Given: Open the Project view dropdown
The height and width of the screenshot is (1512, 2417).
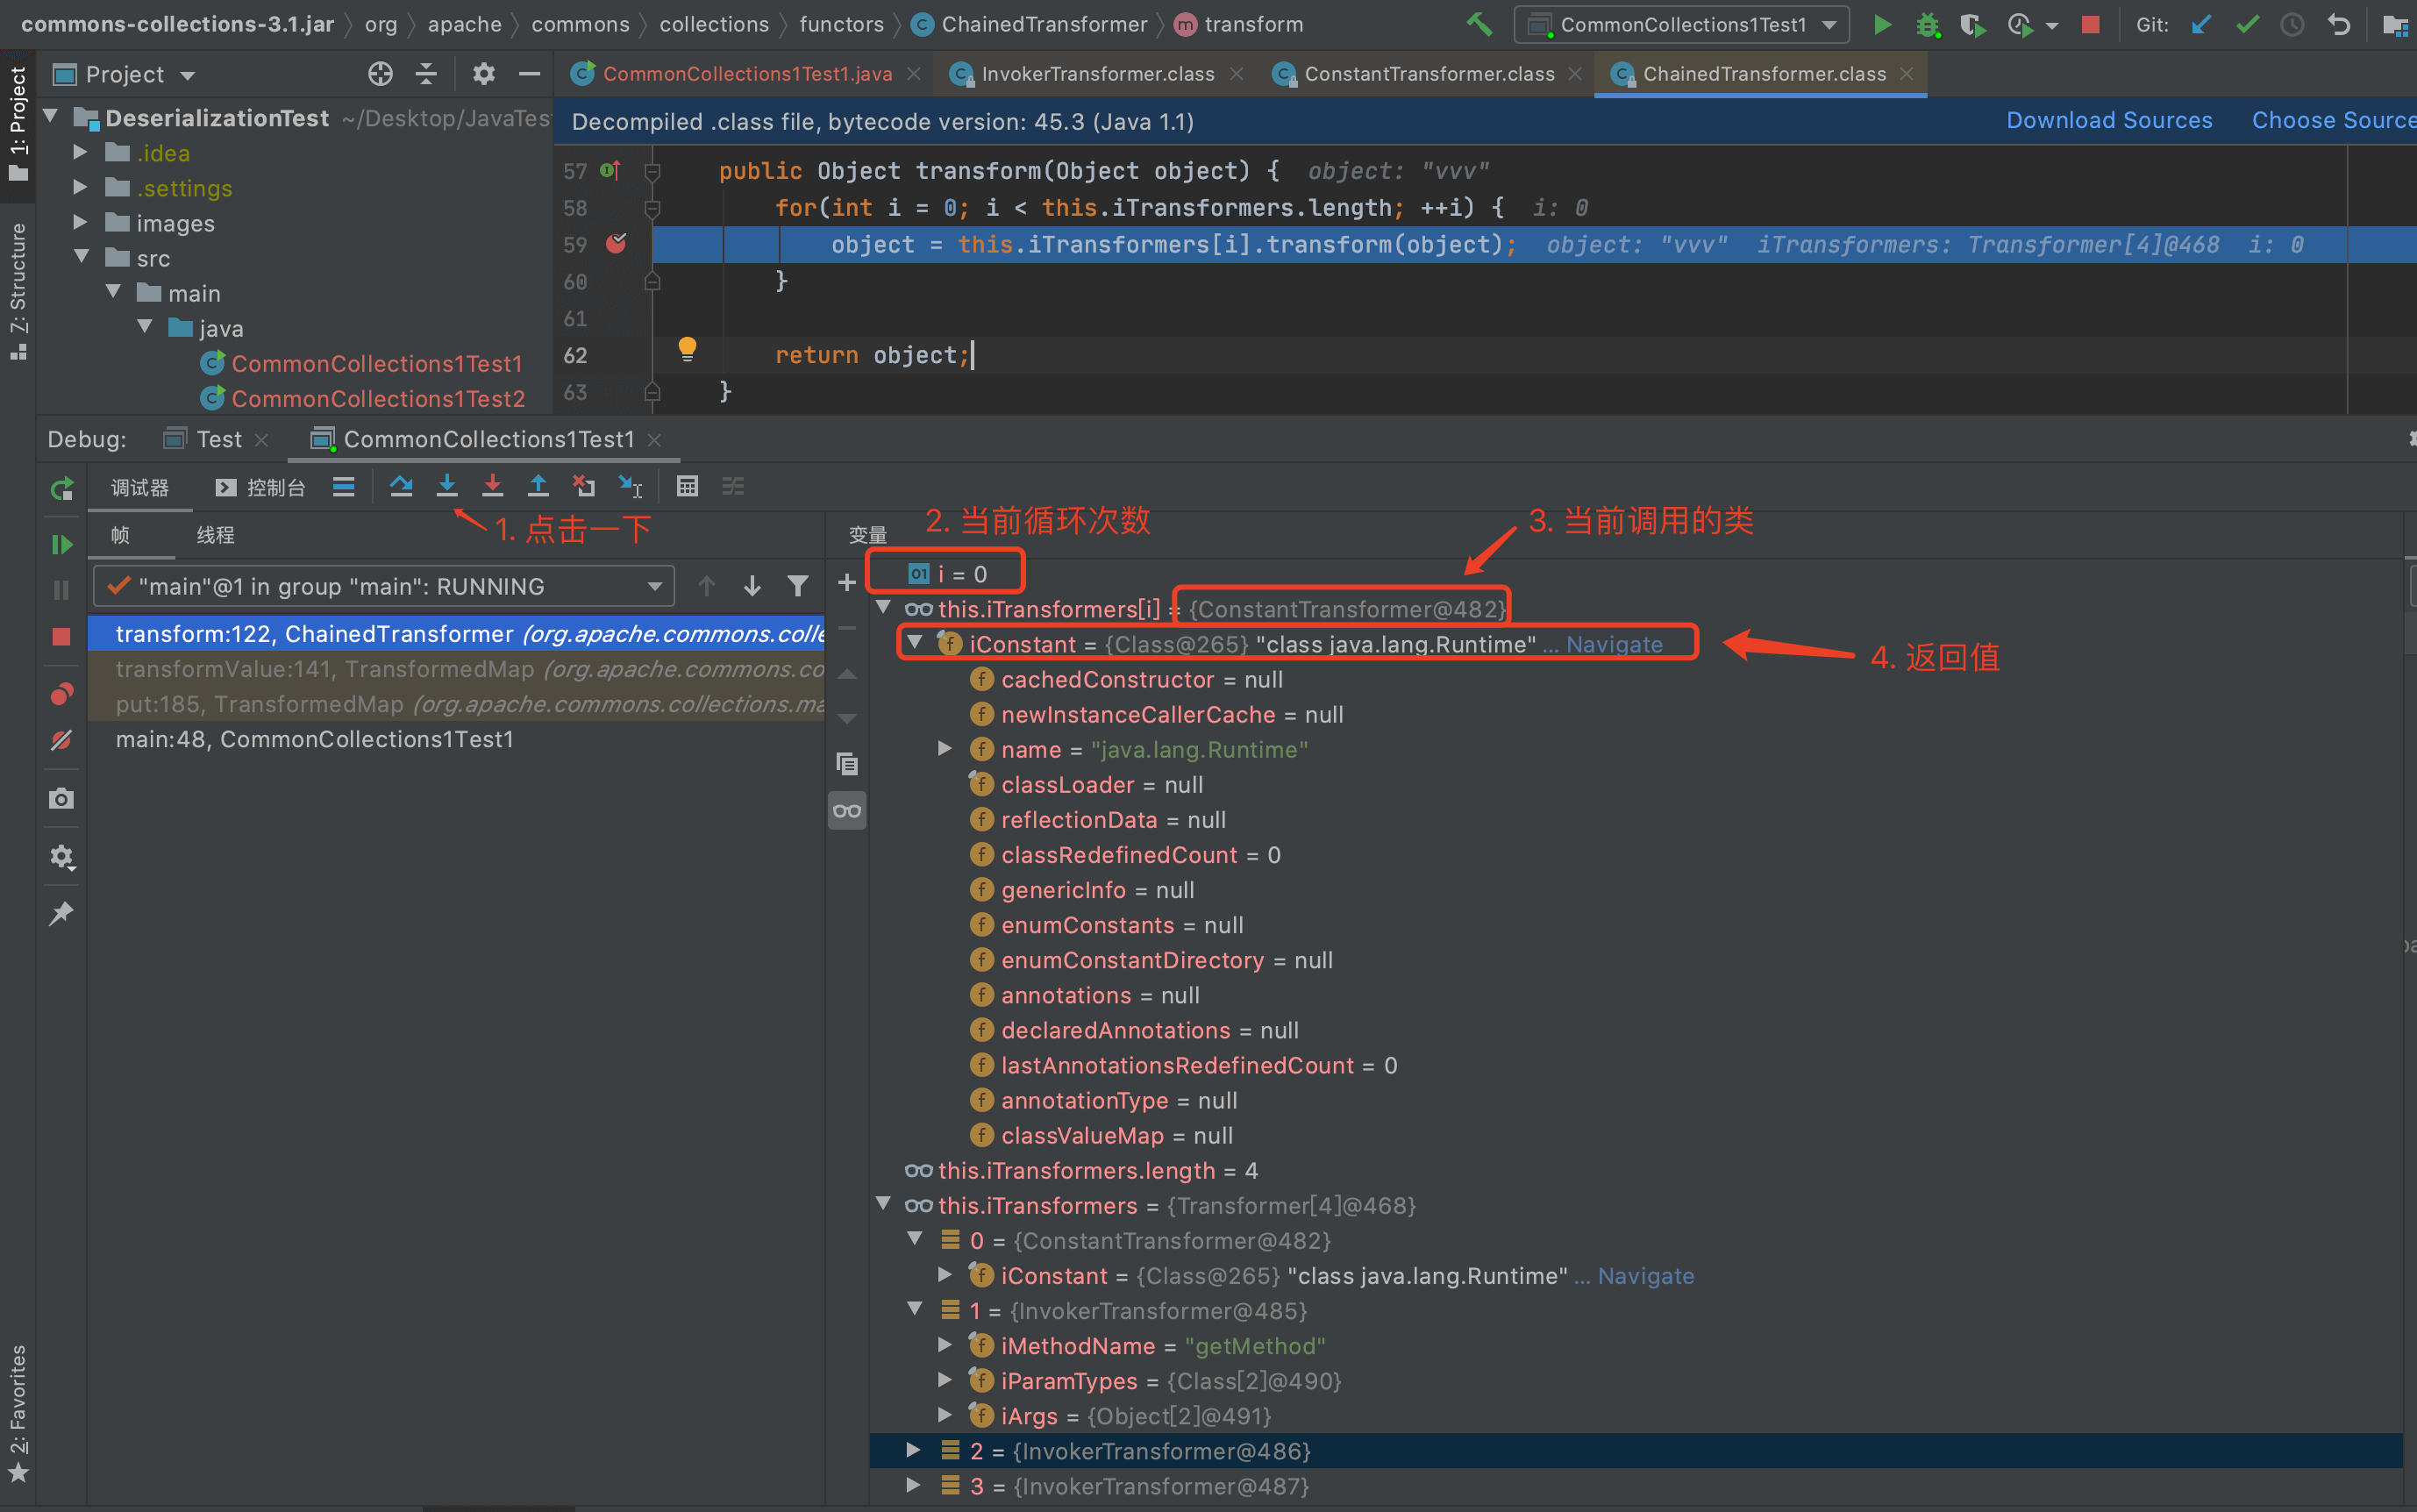Looking at the screenshot, I should point(187,76).
